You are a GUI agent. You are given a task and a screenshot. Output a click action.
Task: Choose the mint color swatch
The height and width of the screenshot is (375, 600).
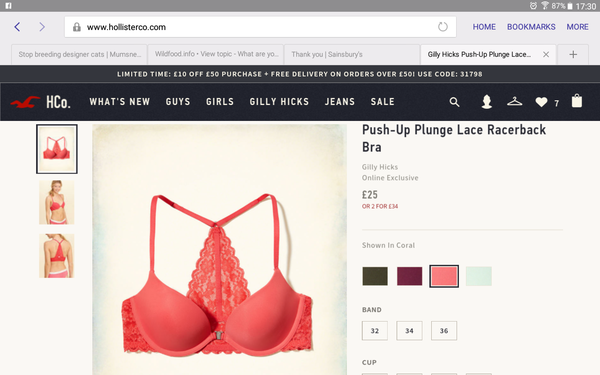click(x=479, y=276)
